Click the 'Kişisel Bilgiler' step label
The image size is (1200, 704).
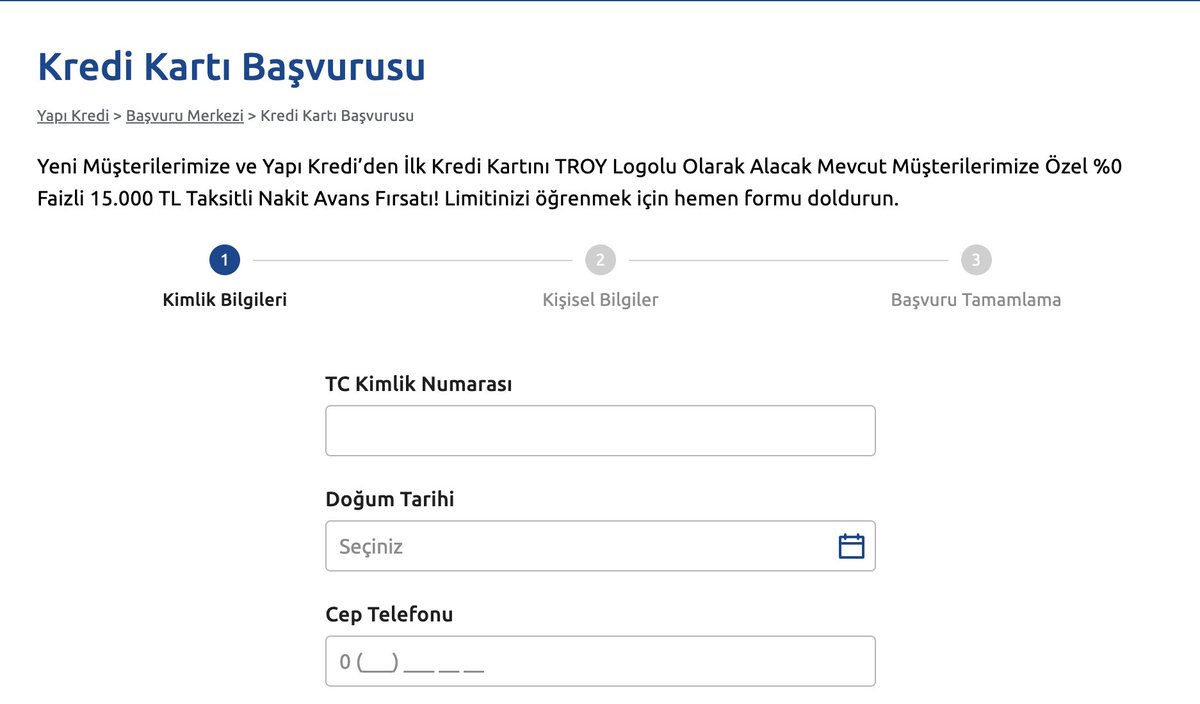[600, 300]
